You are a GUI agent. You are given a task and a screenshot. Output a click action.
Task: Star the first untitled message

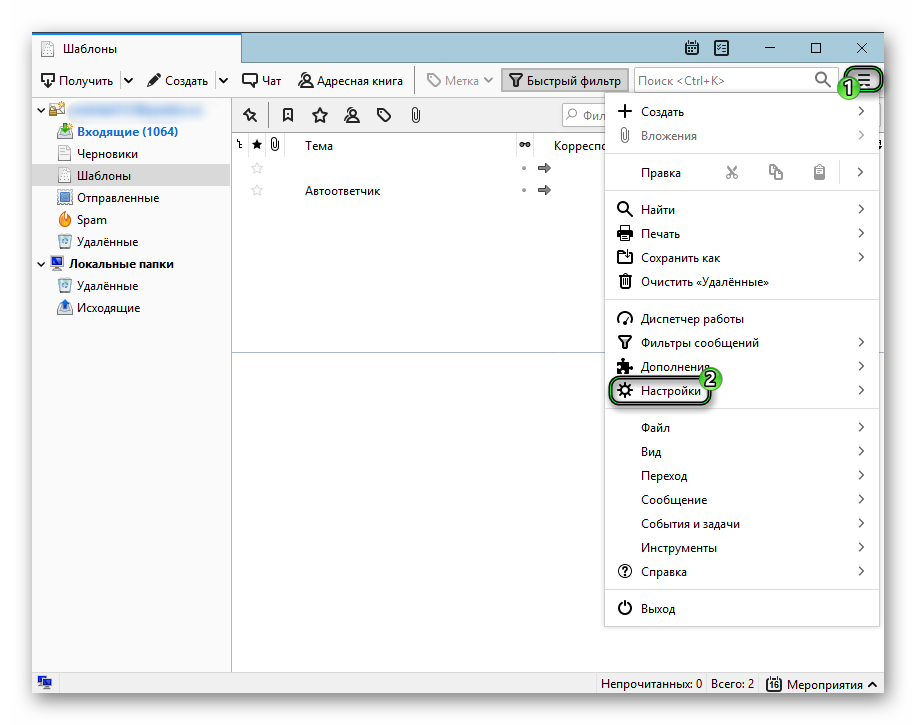[x=257, y=168]
